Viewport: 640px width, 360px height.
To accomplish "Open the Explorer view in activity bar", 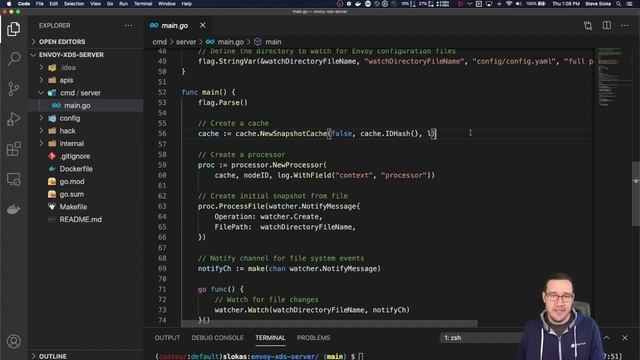I will coord(13,29).
